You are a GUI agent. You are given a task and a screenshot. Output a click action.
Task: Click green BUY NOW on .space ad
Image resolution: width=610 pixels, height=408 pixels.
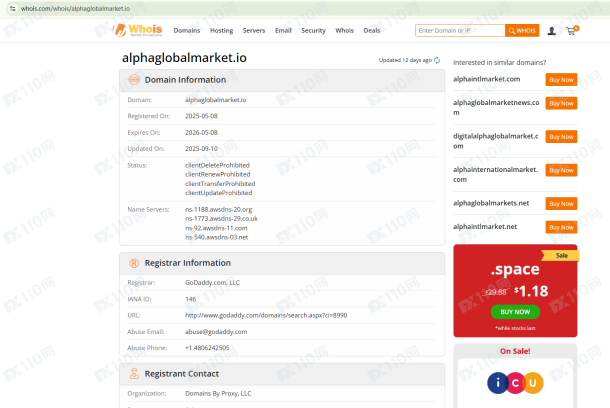[515, 312]
